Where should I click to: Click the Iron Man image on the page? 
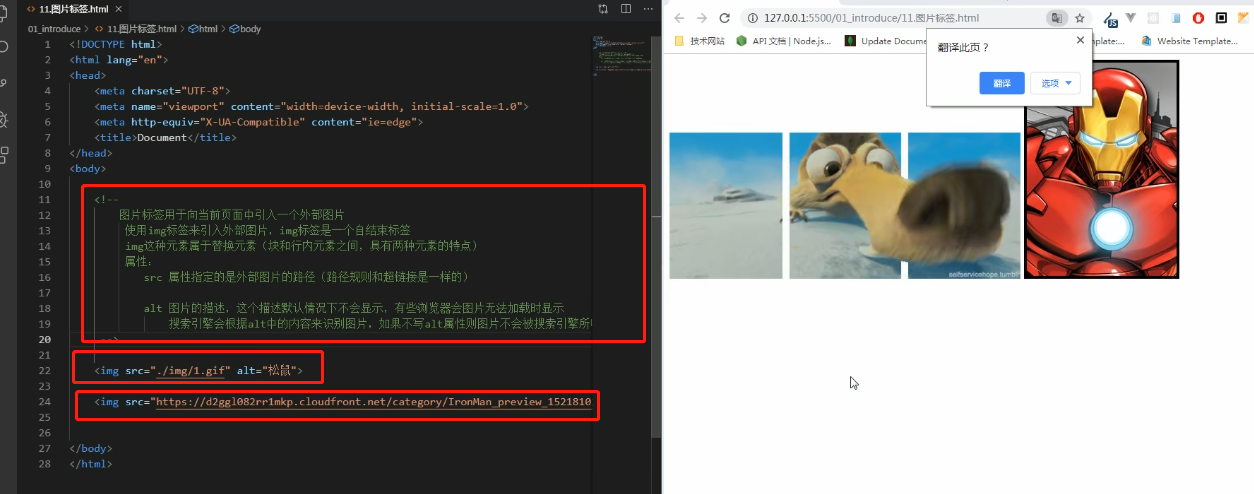(1101, 169)
